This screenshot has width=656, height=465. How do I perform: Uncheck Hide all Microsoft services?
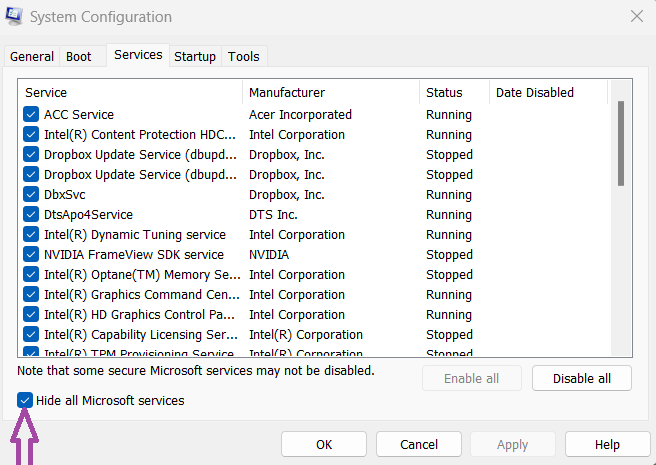pos(25,401)
